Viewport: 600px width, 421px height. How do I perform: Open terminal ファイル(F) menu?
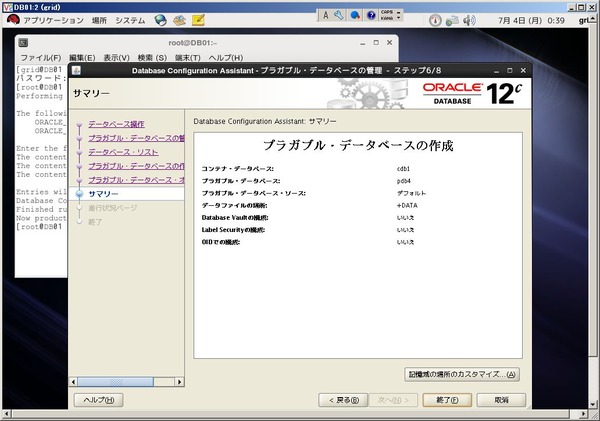coord(41,57)
